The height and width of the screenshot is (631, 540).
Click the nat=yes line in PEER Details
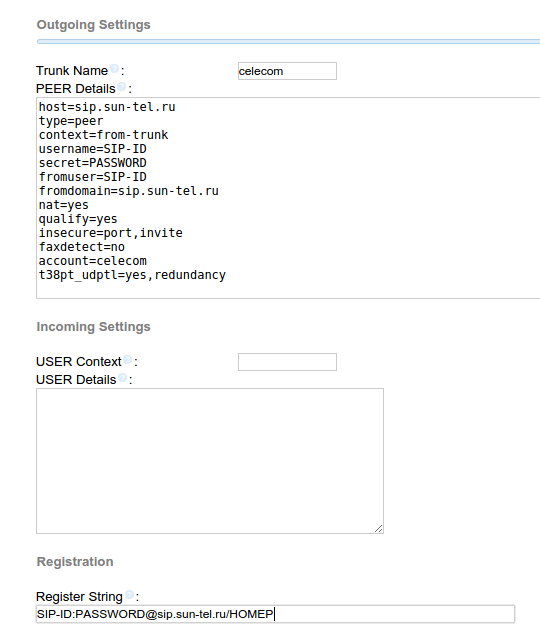tap(64, 205)
